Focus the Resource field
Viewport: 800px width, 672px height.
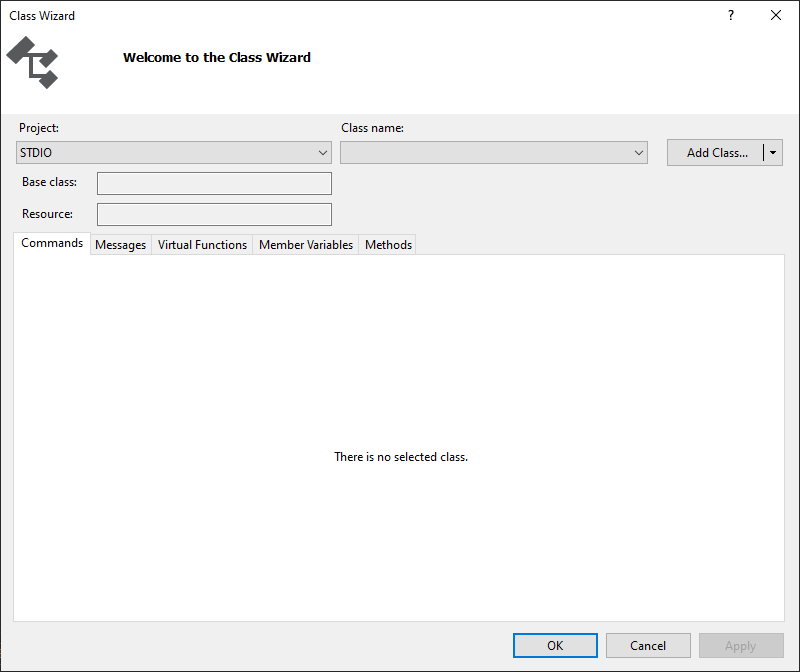214,214
